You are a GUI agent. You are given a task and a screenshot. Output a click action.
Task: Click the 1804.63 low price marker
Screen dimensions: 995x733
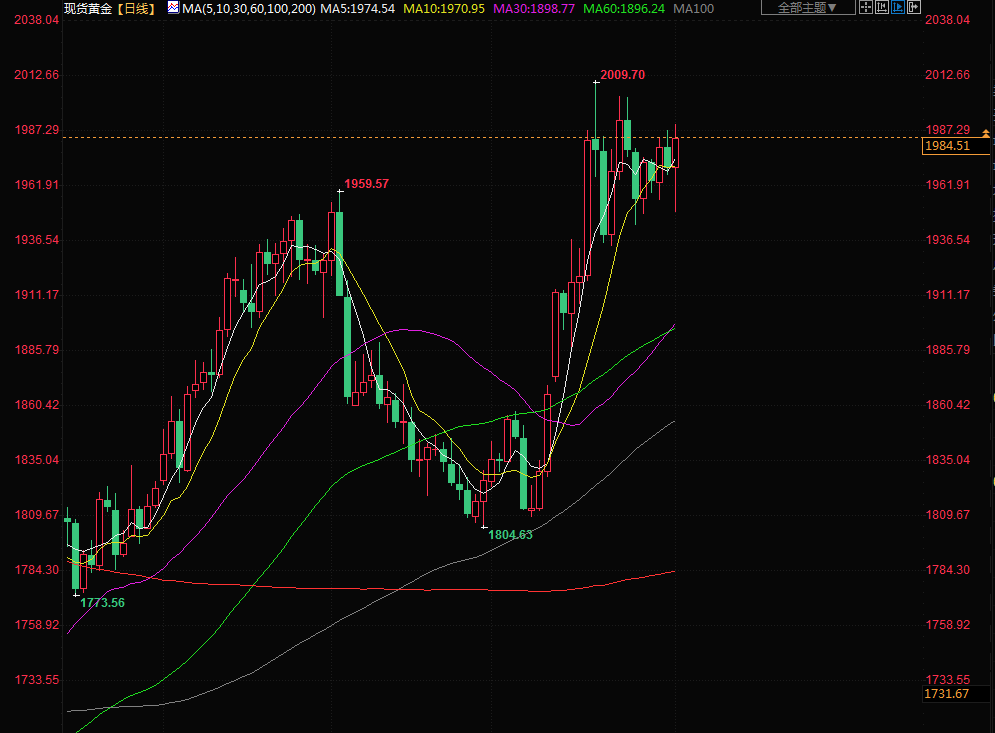tap(510, 535)
